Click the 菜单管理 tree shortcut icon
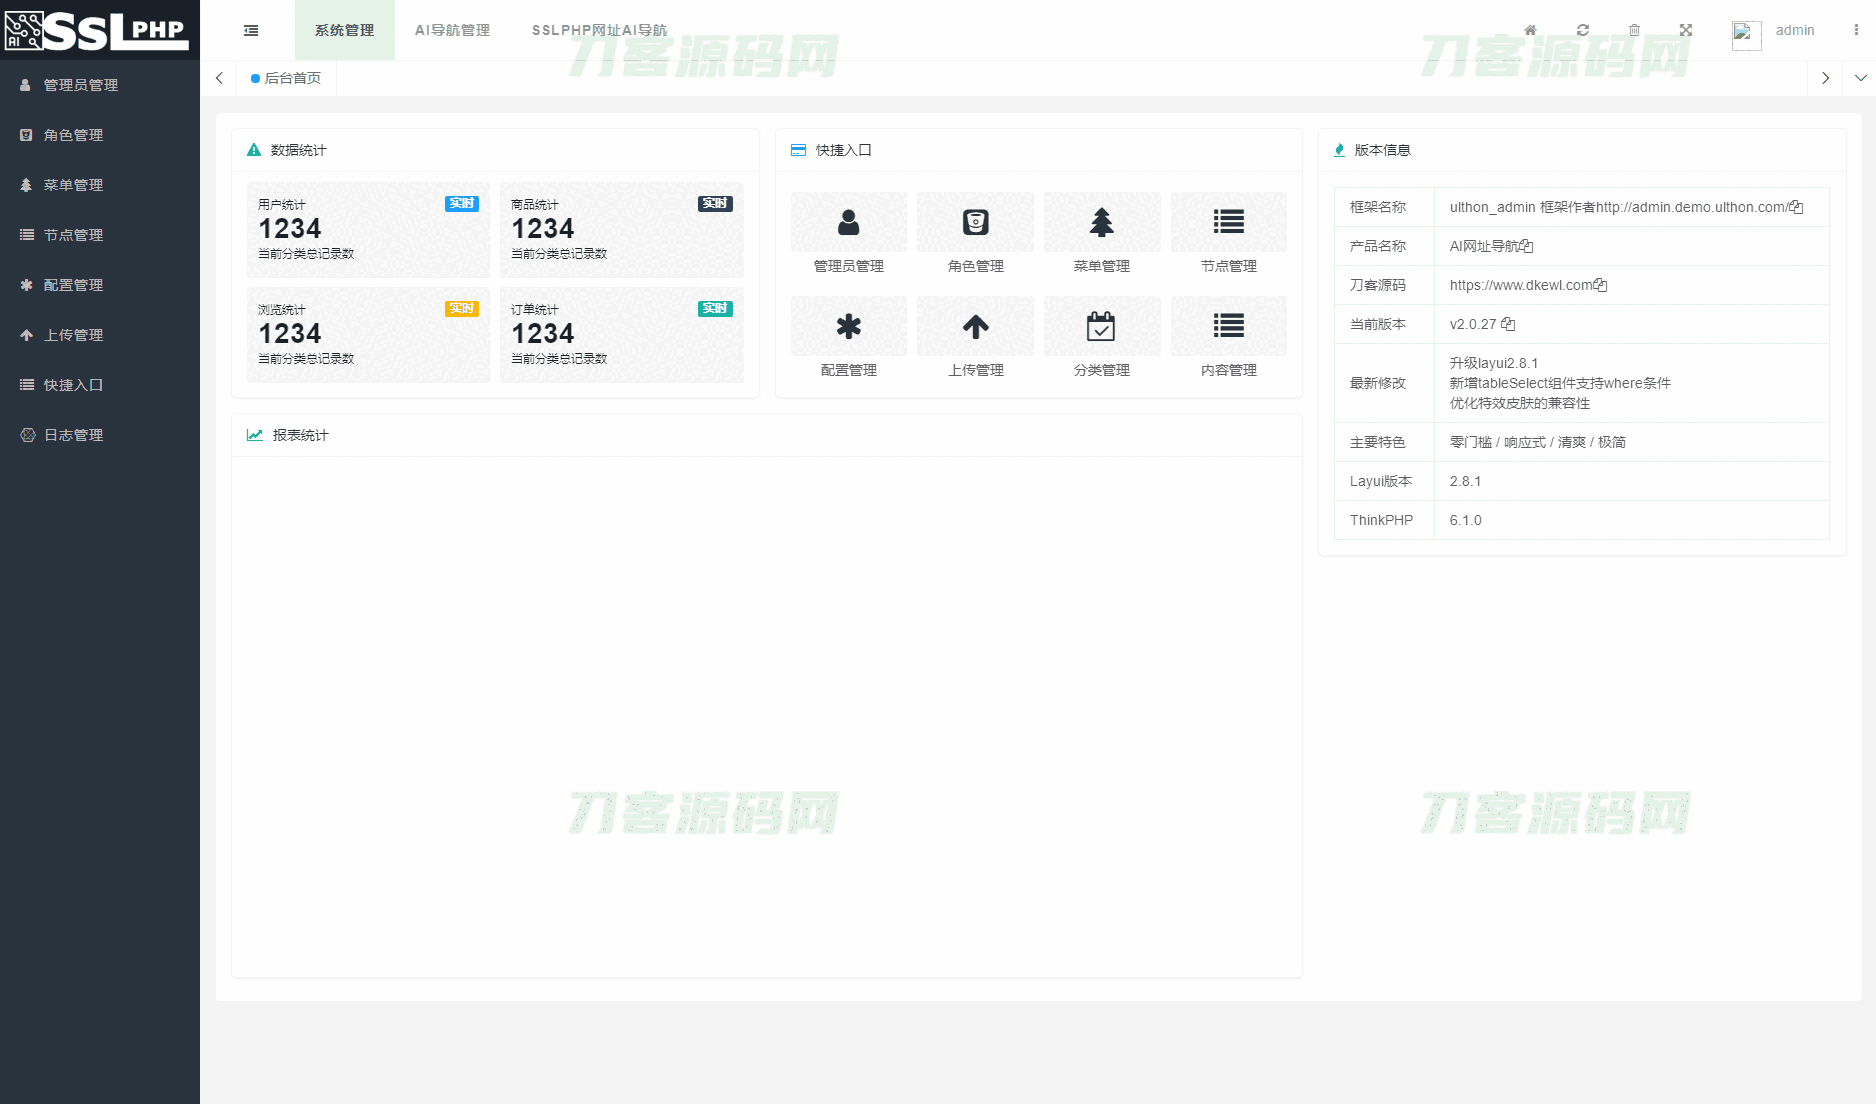Viewport: 1876px width, 1104px height. click(1101, 223)
